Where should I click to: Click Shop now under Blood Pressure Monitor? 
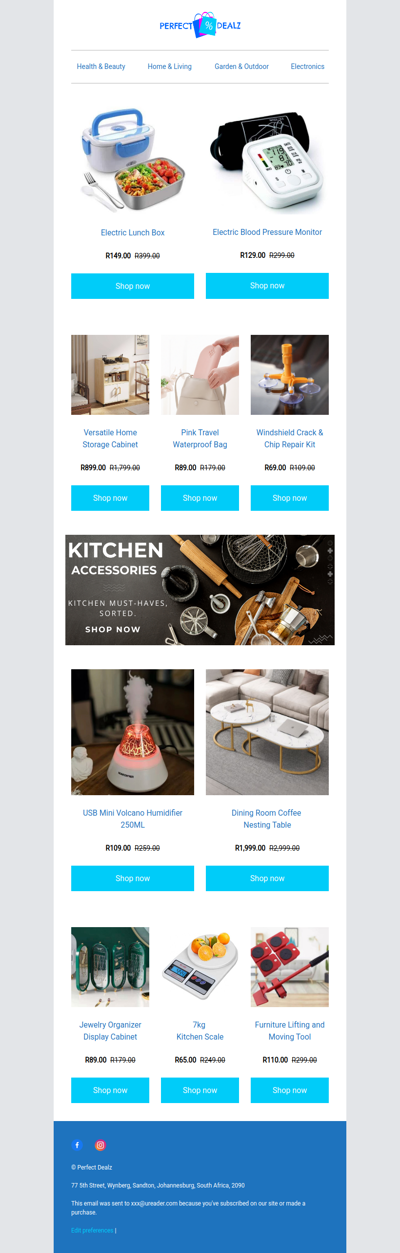(x=267, y=285)
